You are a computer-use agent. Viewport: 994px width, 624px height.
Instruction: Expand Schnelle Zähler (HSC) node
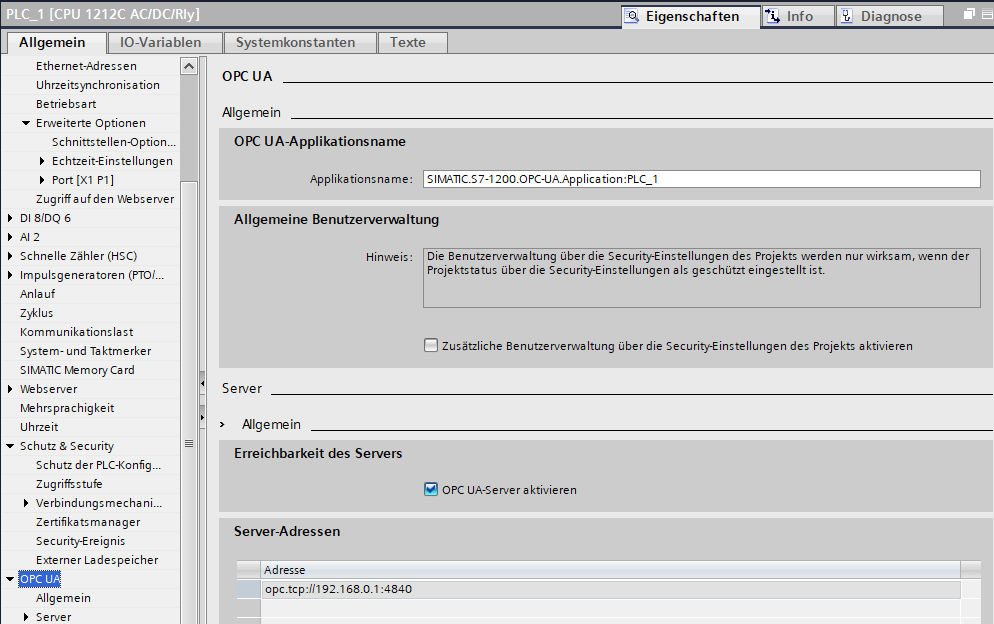10,256
